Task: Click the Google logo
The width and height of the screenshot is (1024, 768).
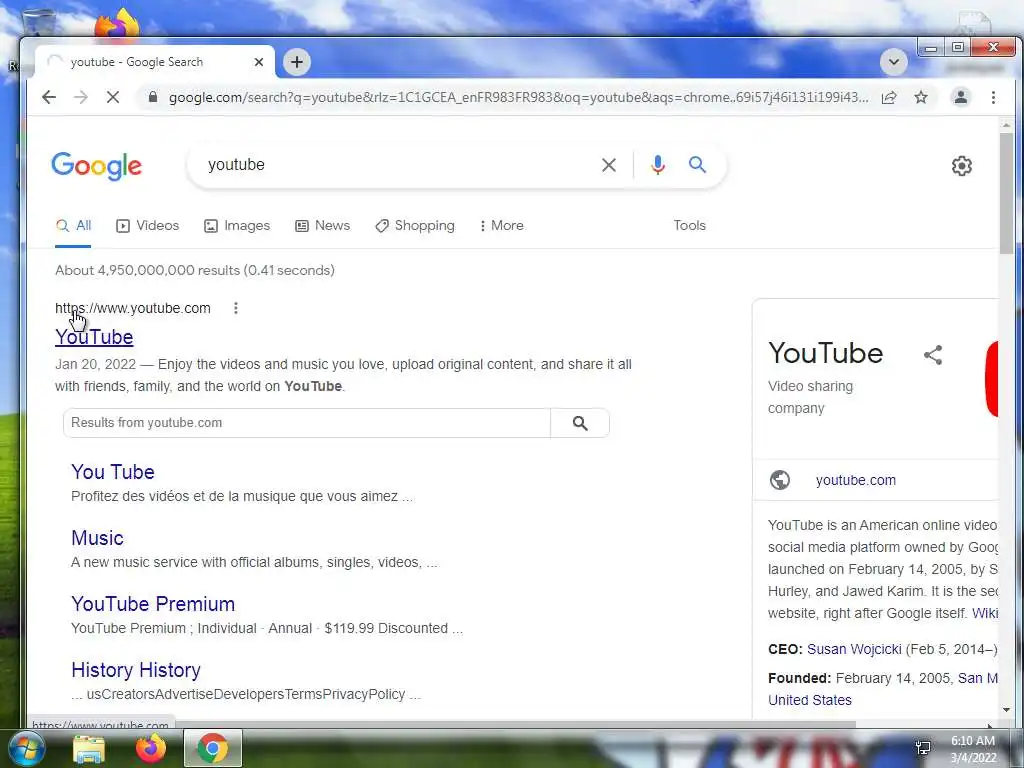Action: tap(97, 166)
